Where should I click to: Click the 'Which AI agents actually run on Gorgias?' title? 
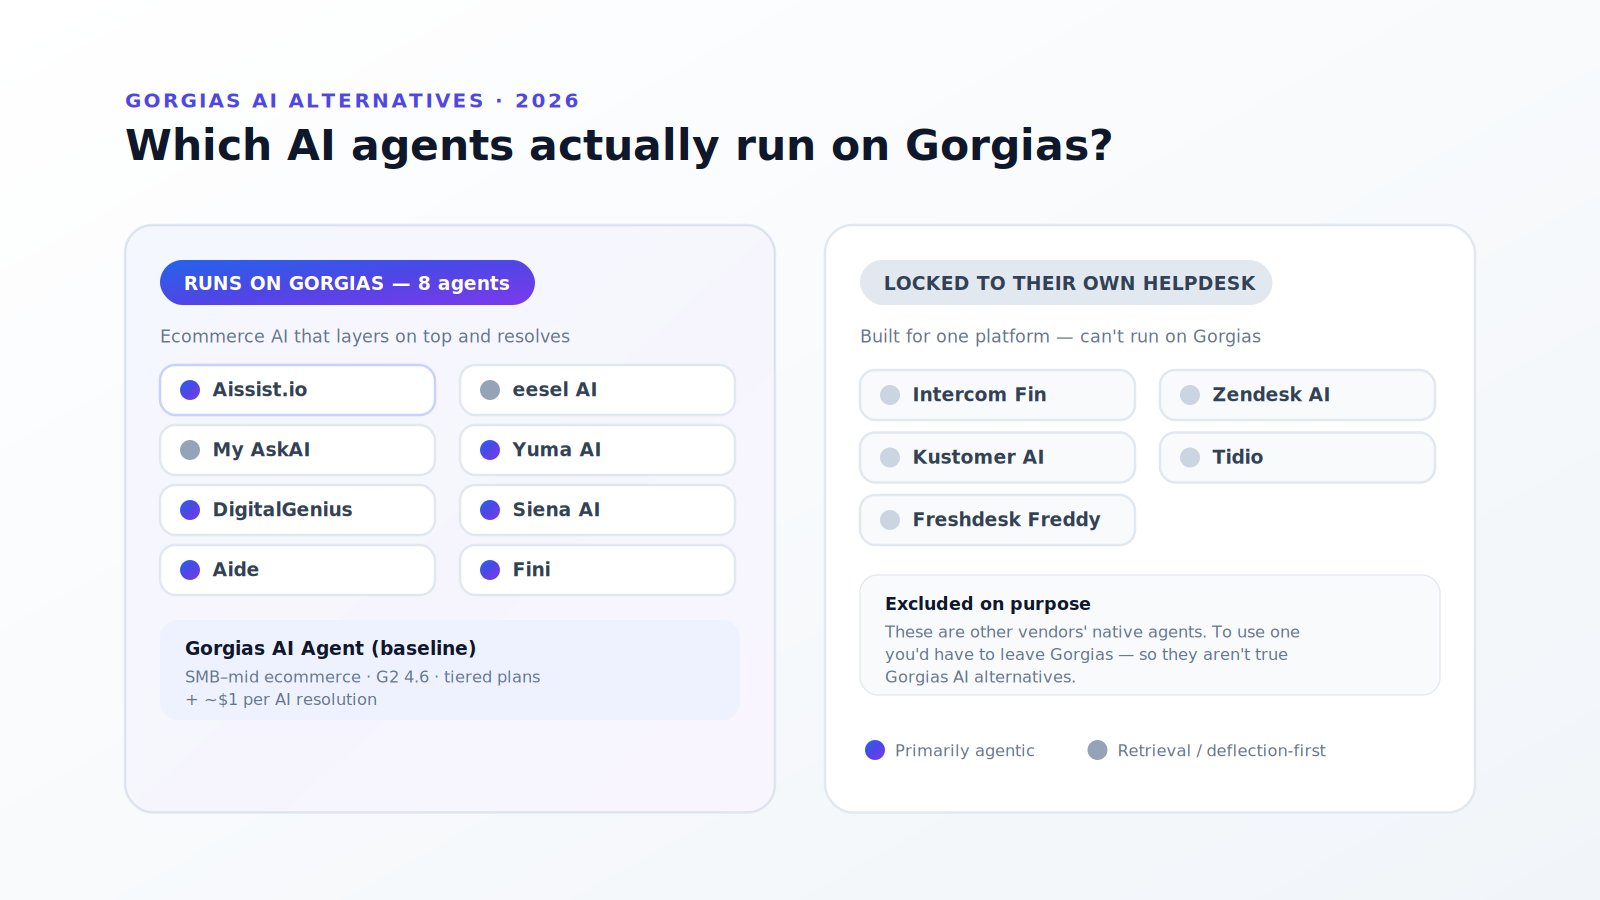(x=619, y=145)
